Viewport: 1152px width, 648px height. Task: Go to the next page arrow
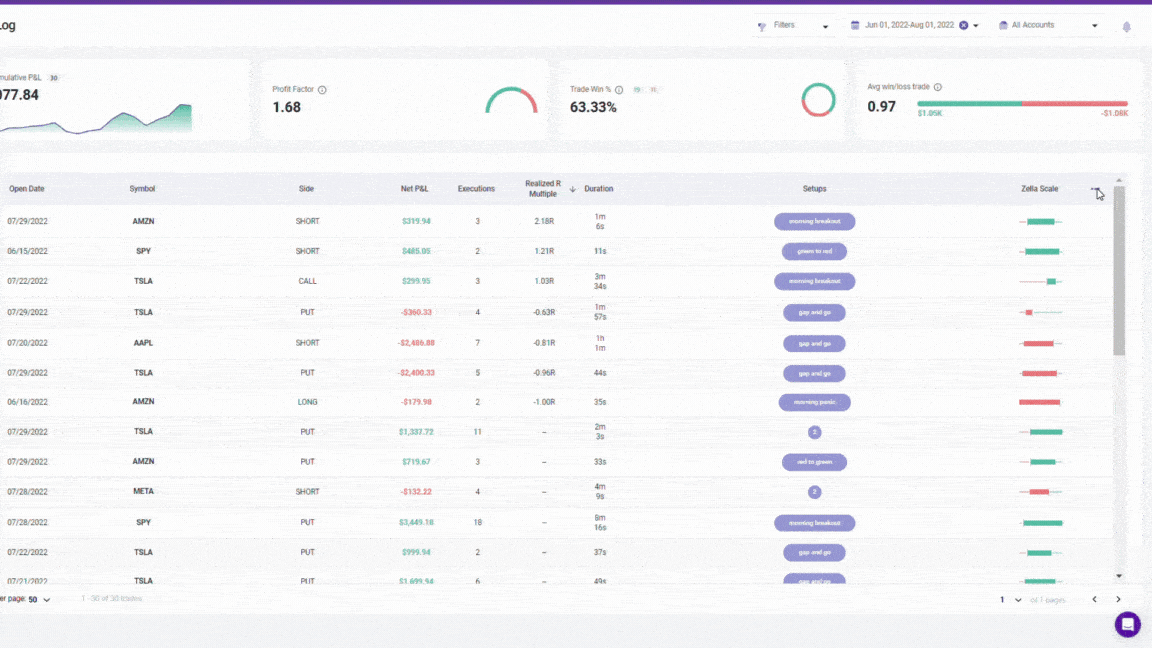(x=1118, y=599)
